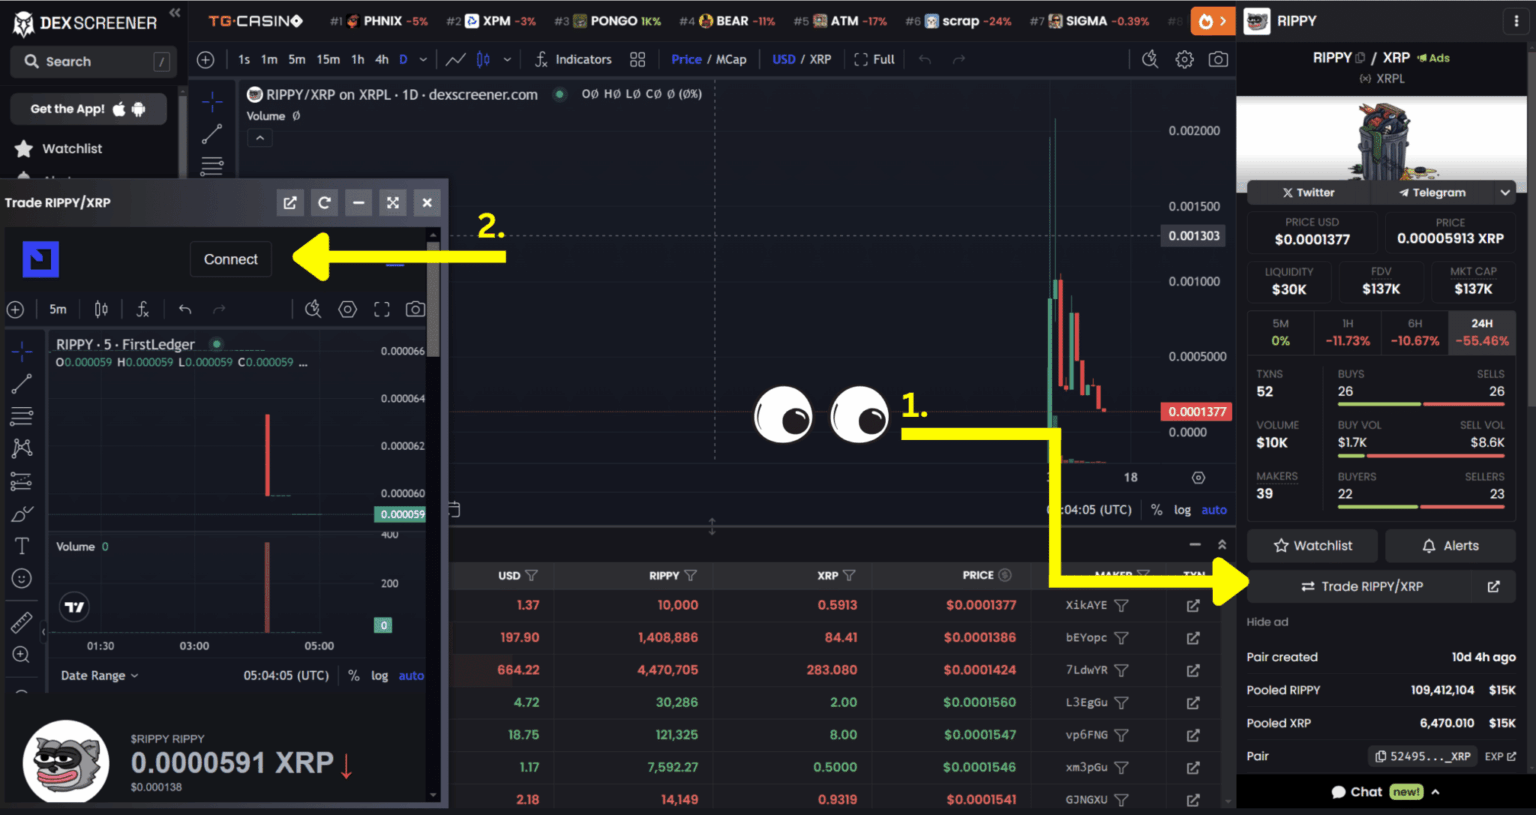The height and width of the screenshot is (815, 1536).
Task: Take a chart snapshot with the camera icon
Action: click(x=1219, y=60)
